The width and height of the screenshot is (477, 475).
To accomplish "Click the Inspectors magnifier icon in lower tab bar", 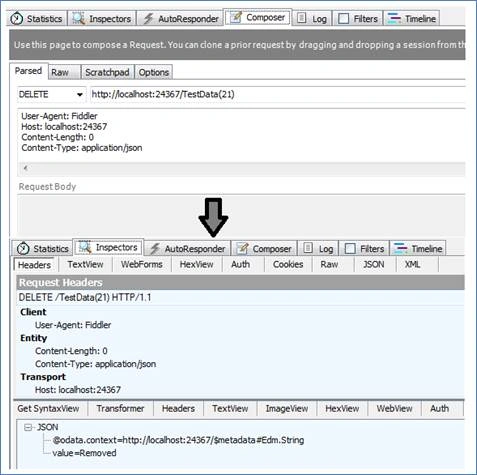I will pos(85,247).
